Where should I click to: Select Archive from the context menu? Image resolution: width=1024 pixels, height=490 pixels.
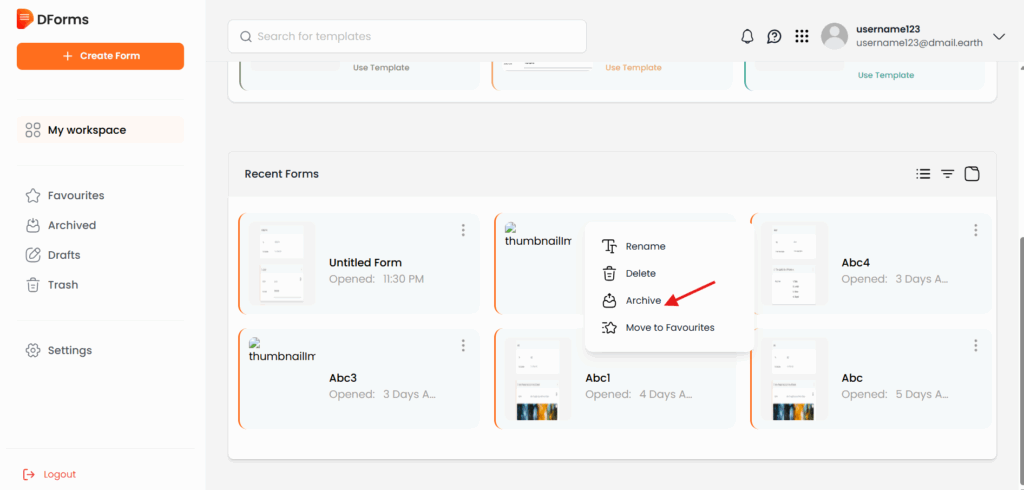coord(642,300)
